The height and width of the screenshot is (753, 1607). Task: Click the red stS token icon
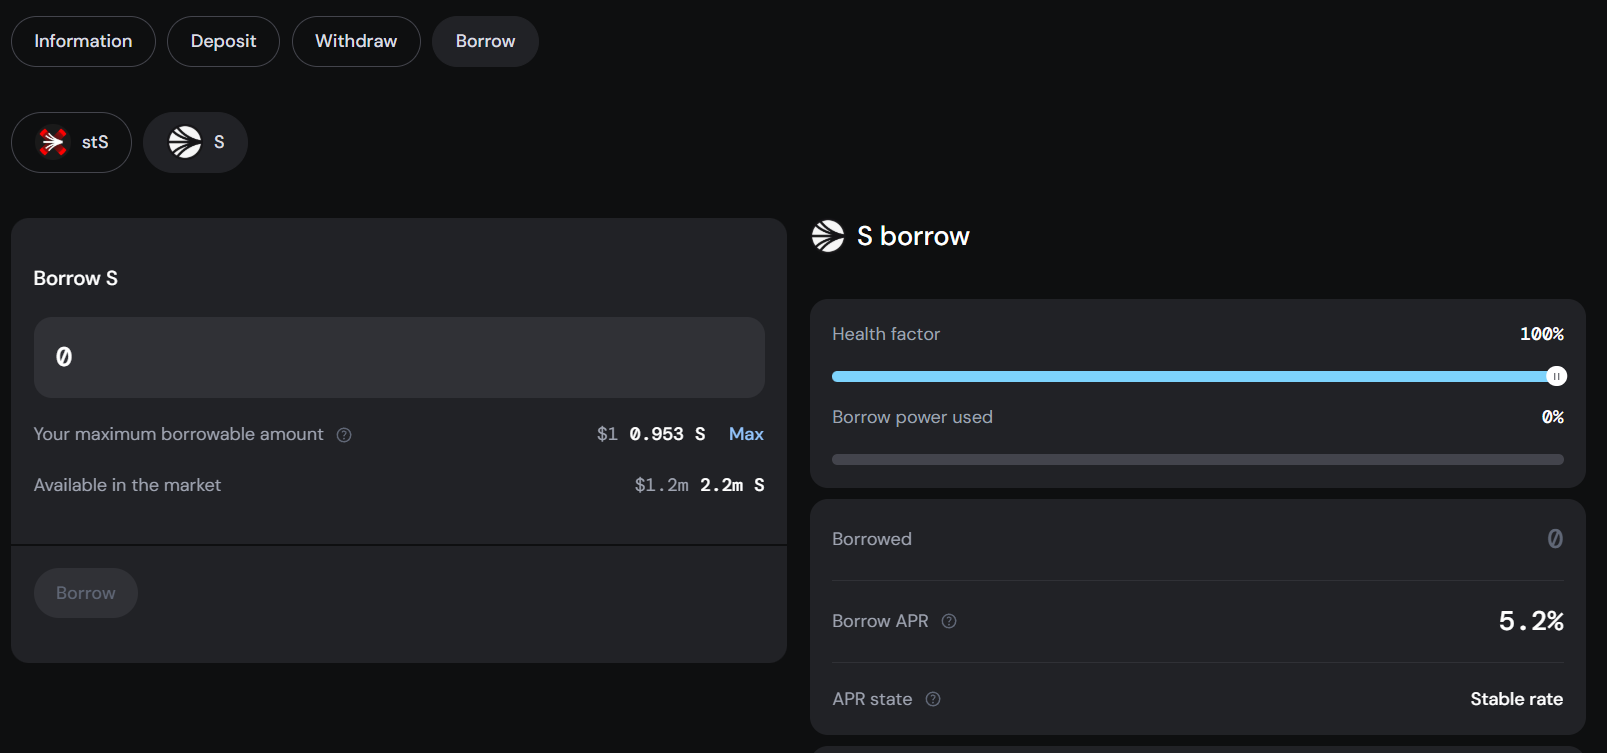pyautogui.click(x=53, y=142)
